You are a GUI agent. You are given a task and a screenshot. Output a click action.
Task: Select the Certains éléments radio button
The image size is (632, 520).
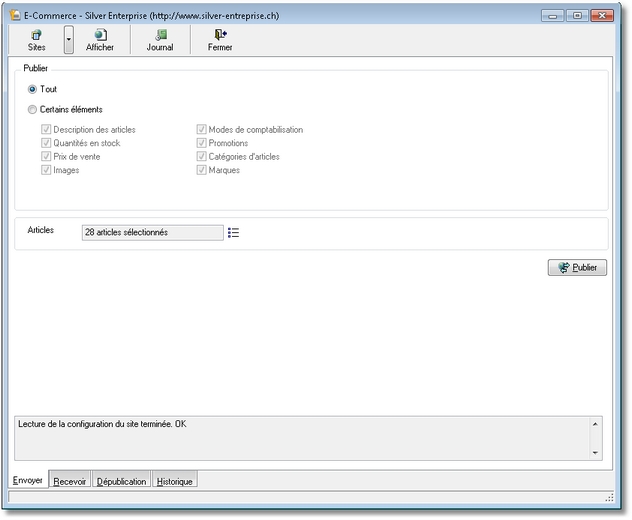pyautogui.click(x=33, y=110)
